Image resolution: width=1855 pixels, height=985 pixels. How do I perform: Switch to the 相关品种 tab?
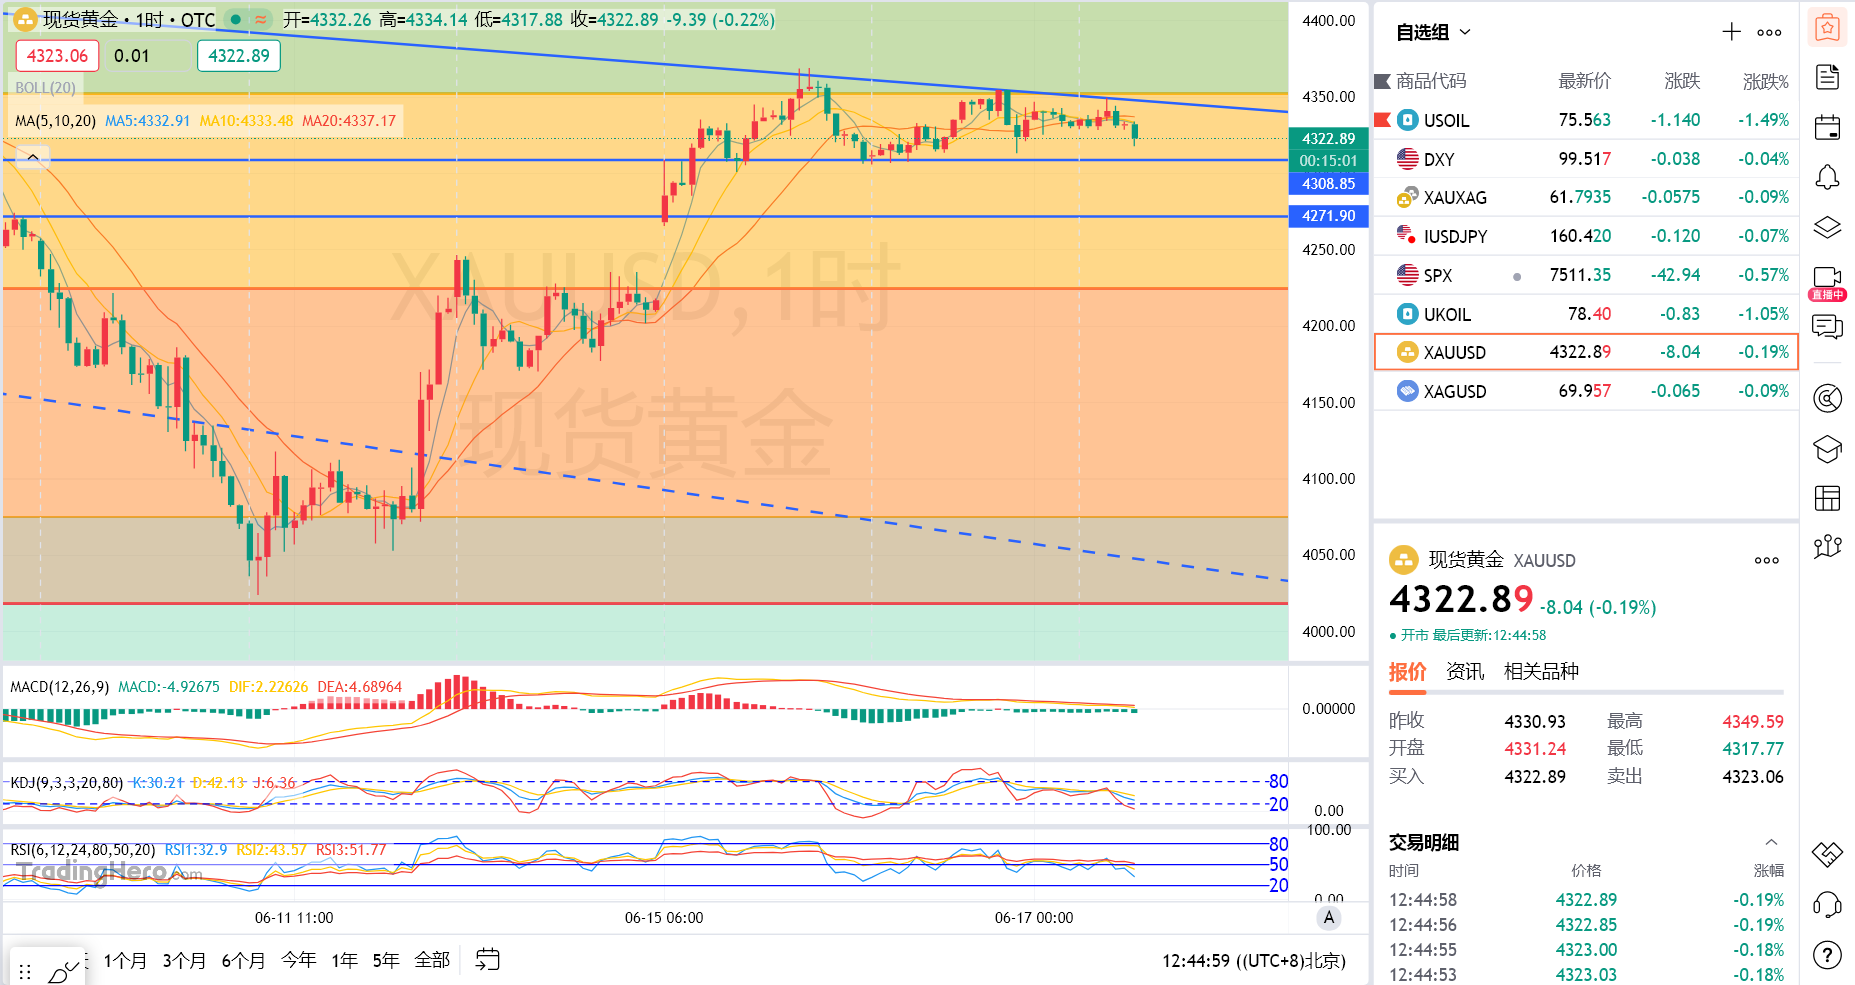pyautogui.click(x=1541, y=671)
